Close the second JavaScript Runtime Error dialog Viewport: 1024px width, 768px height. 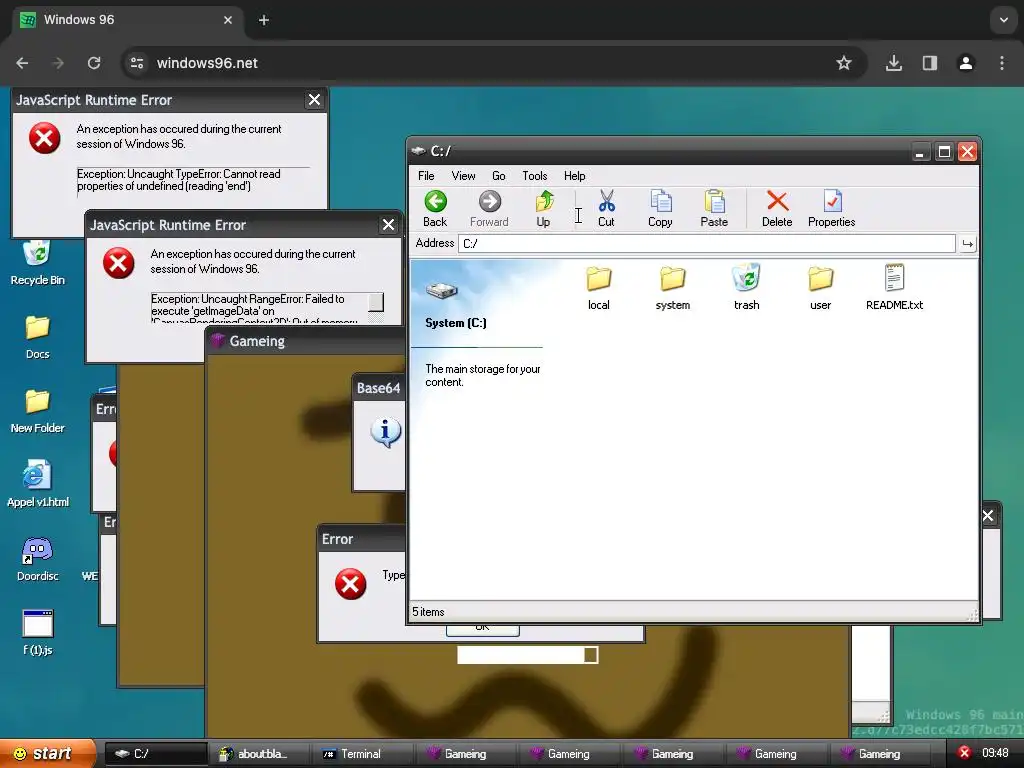tap(388, 225)
